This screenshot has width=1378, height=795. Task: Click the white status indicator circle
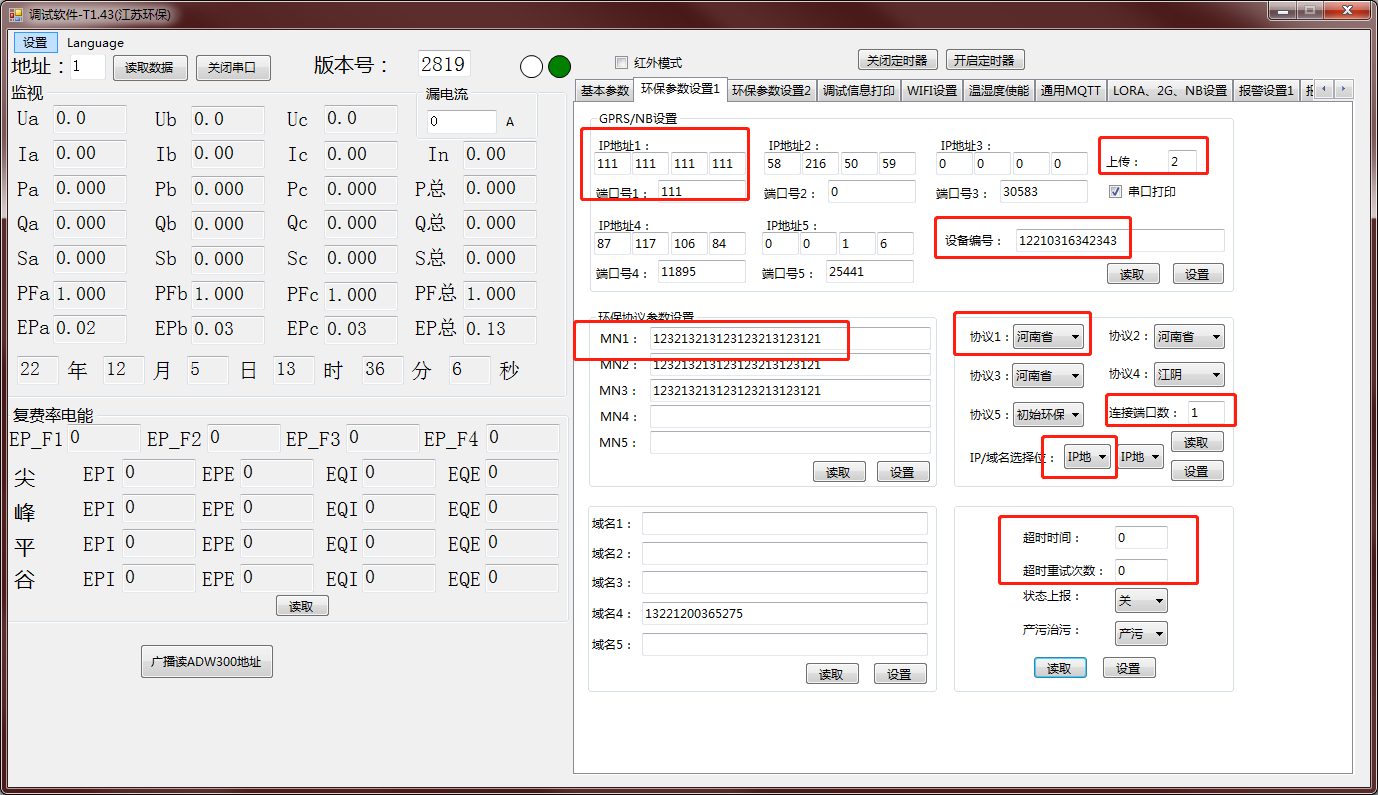tap(531, 67)
